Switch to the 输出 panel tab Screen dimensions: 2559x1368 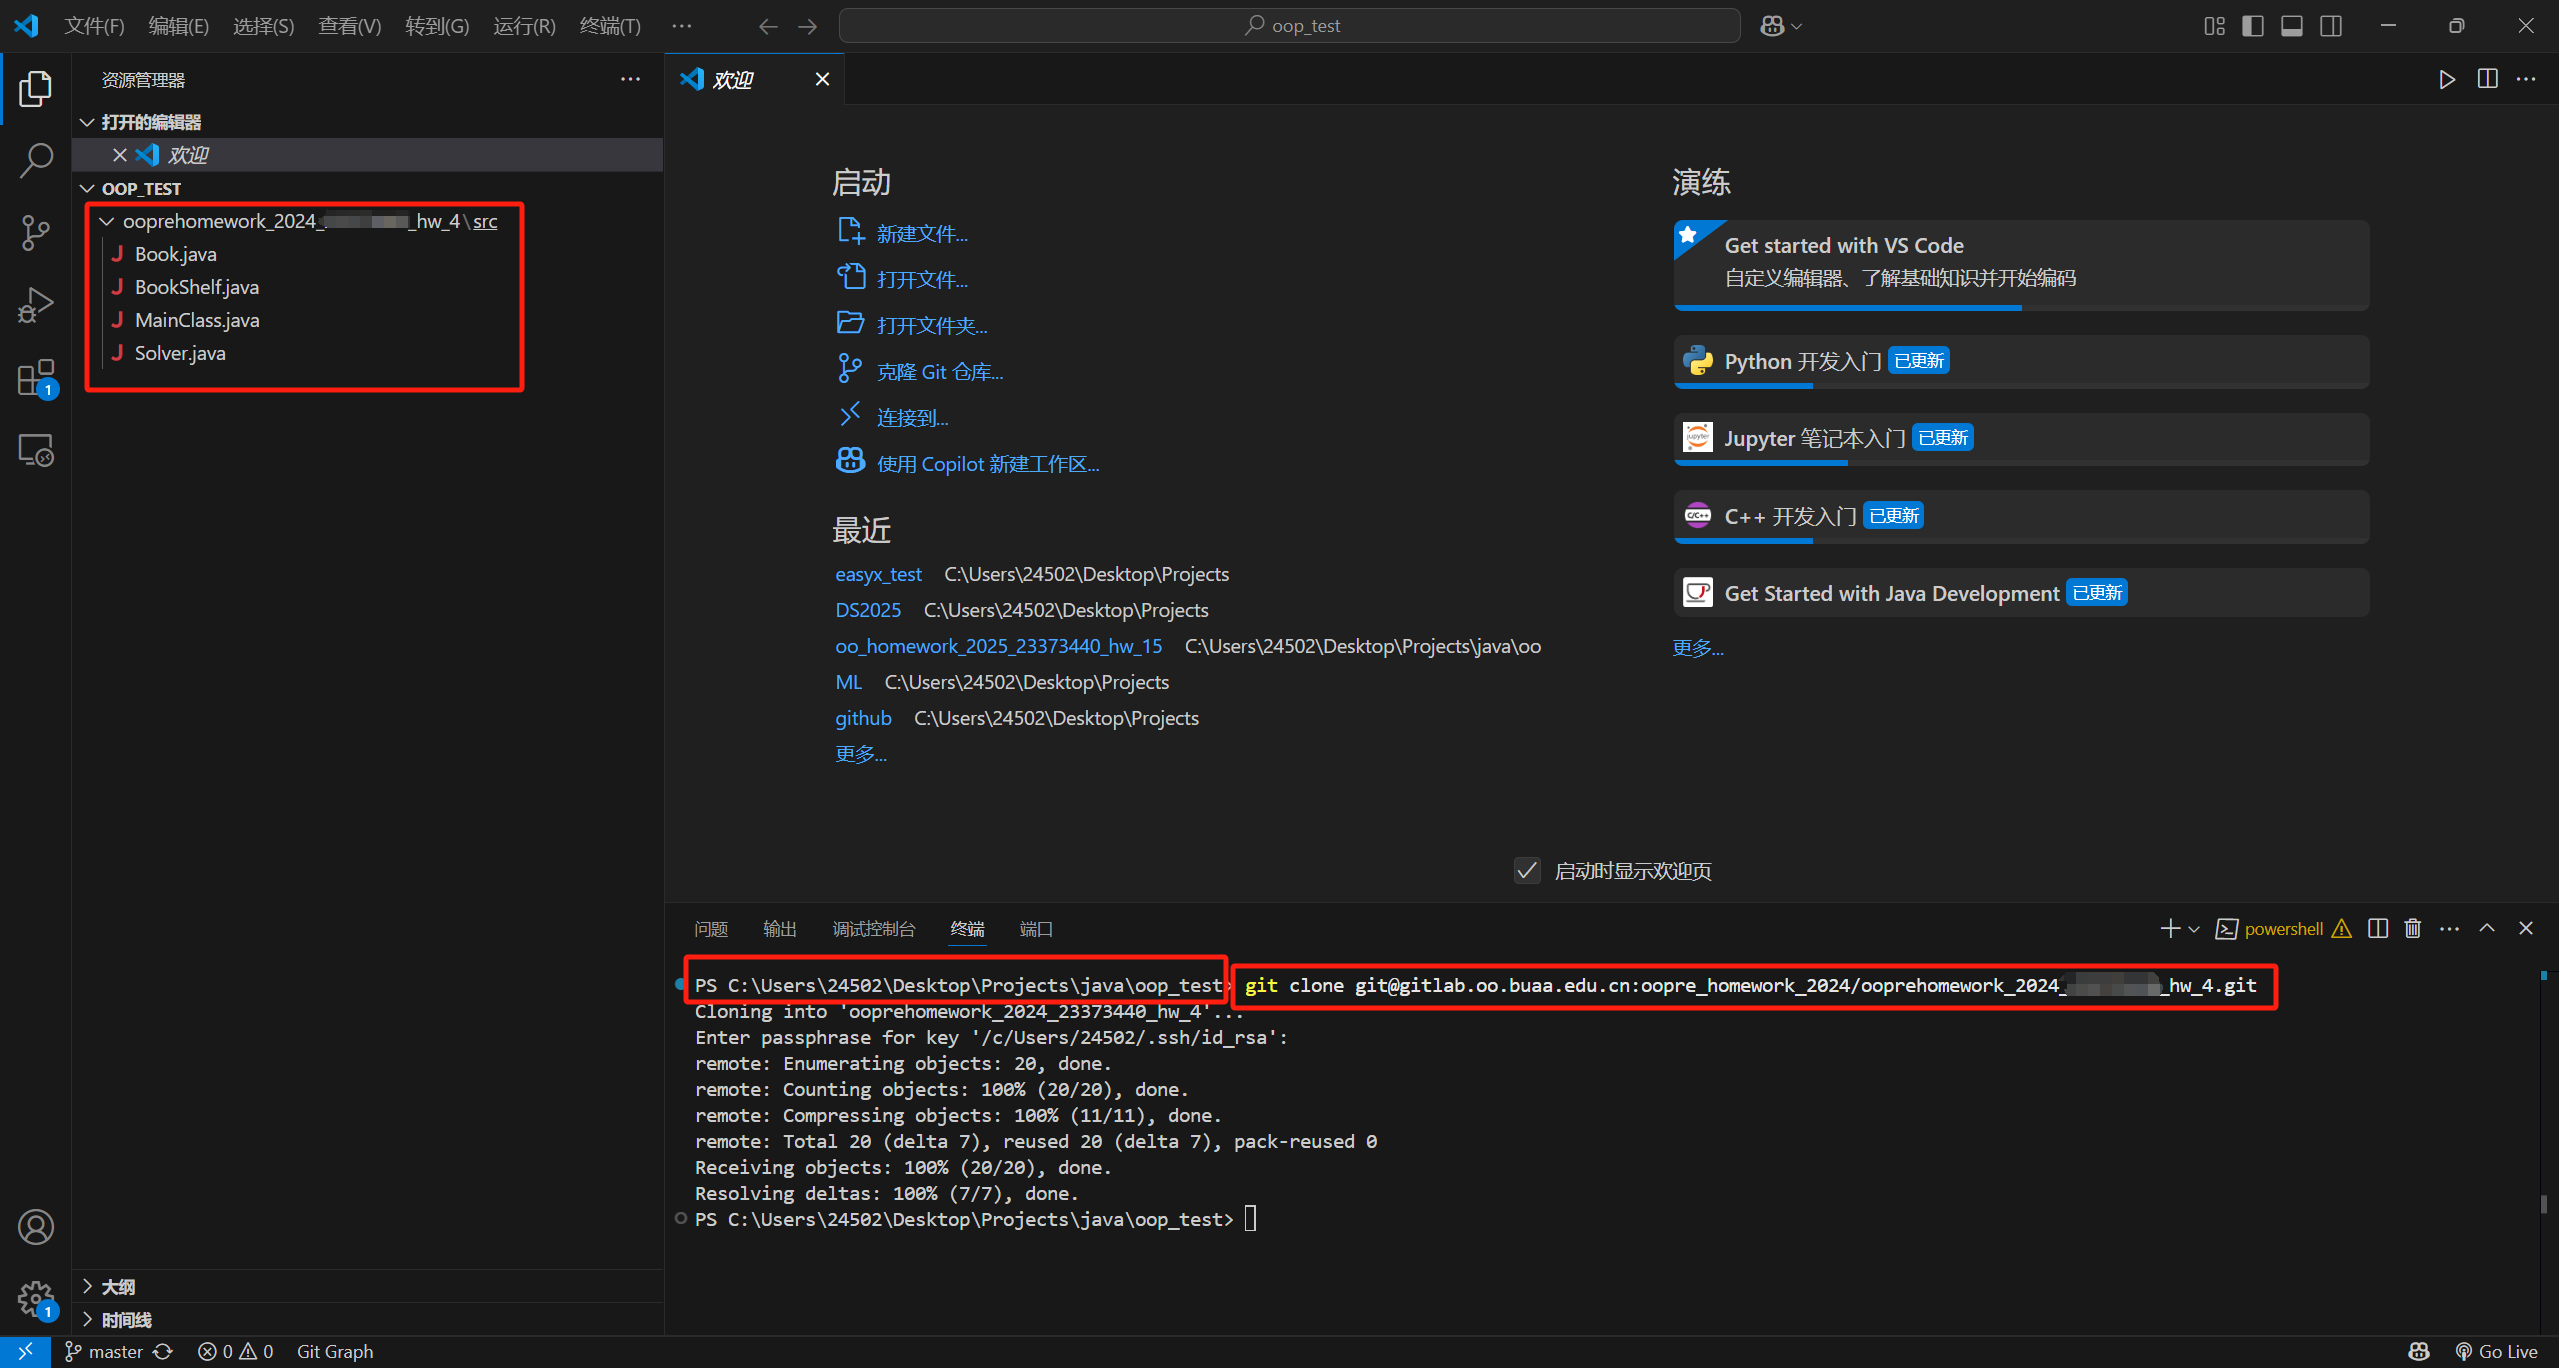[x=779, y=929]
